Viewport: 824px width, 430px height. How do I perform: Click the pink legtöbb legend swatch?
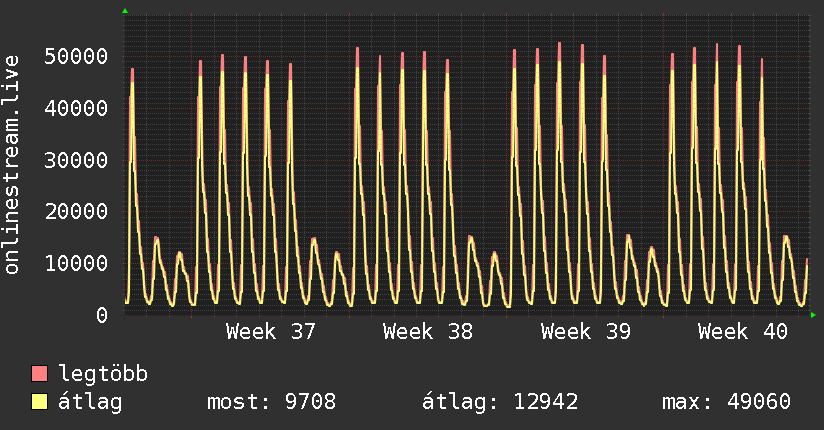(x=39, y=373)
